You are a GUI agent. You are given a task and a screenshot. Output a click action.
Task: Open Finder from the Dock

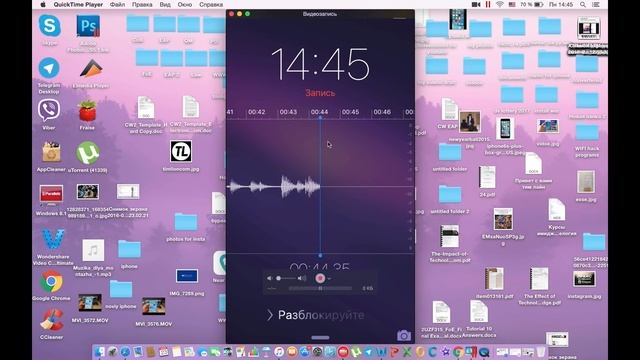[100, 352]
